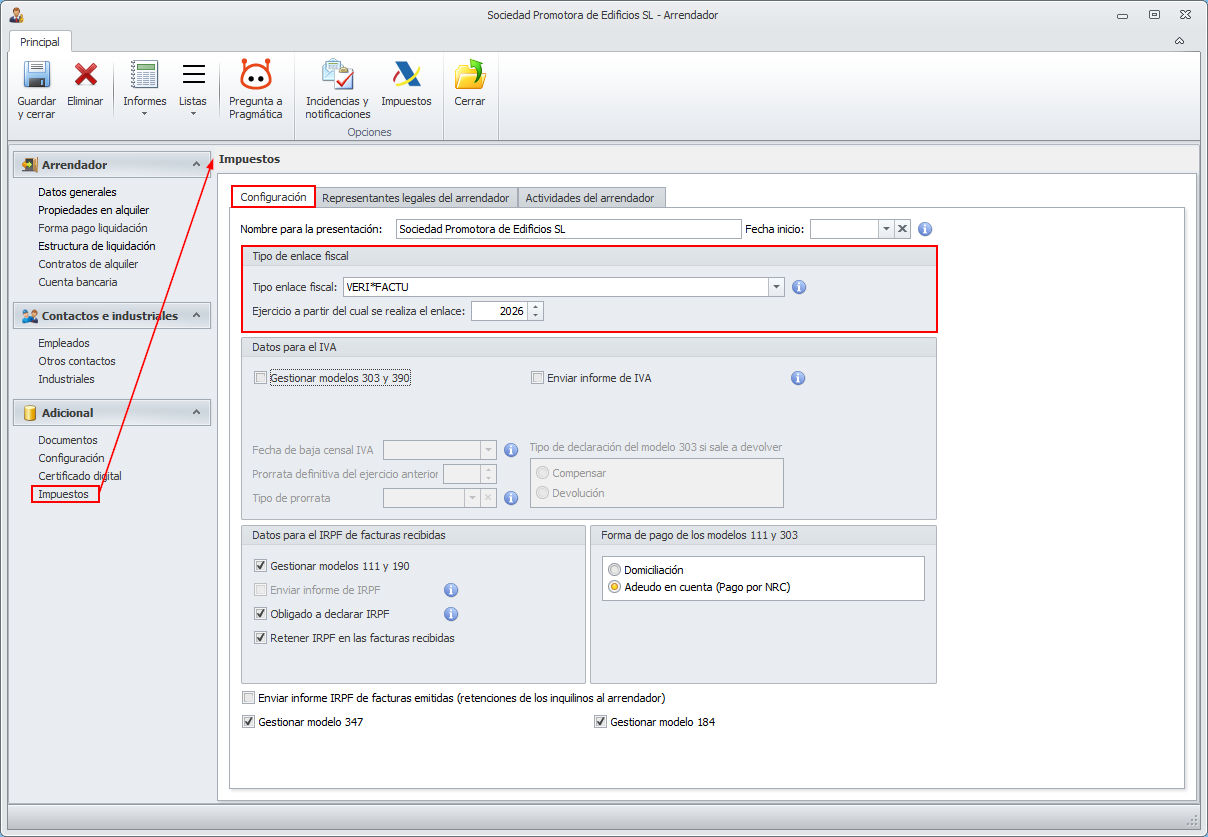
Task: Click info icon beside Obligado a declarar IRPF
Action: 451,614
